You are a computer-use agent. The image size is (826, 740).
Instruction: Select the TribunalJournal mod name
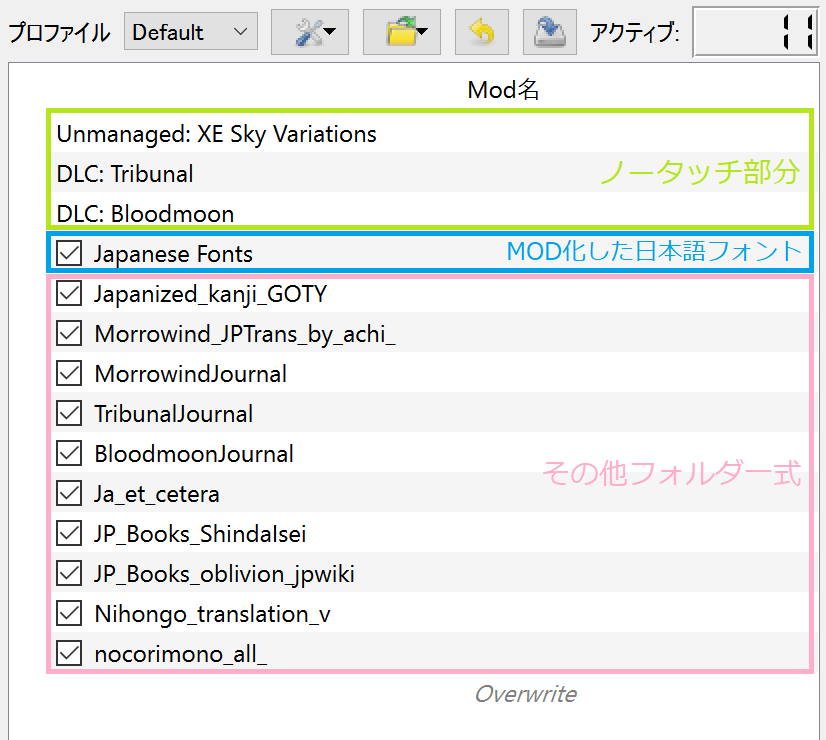(x=173, y=414)
